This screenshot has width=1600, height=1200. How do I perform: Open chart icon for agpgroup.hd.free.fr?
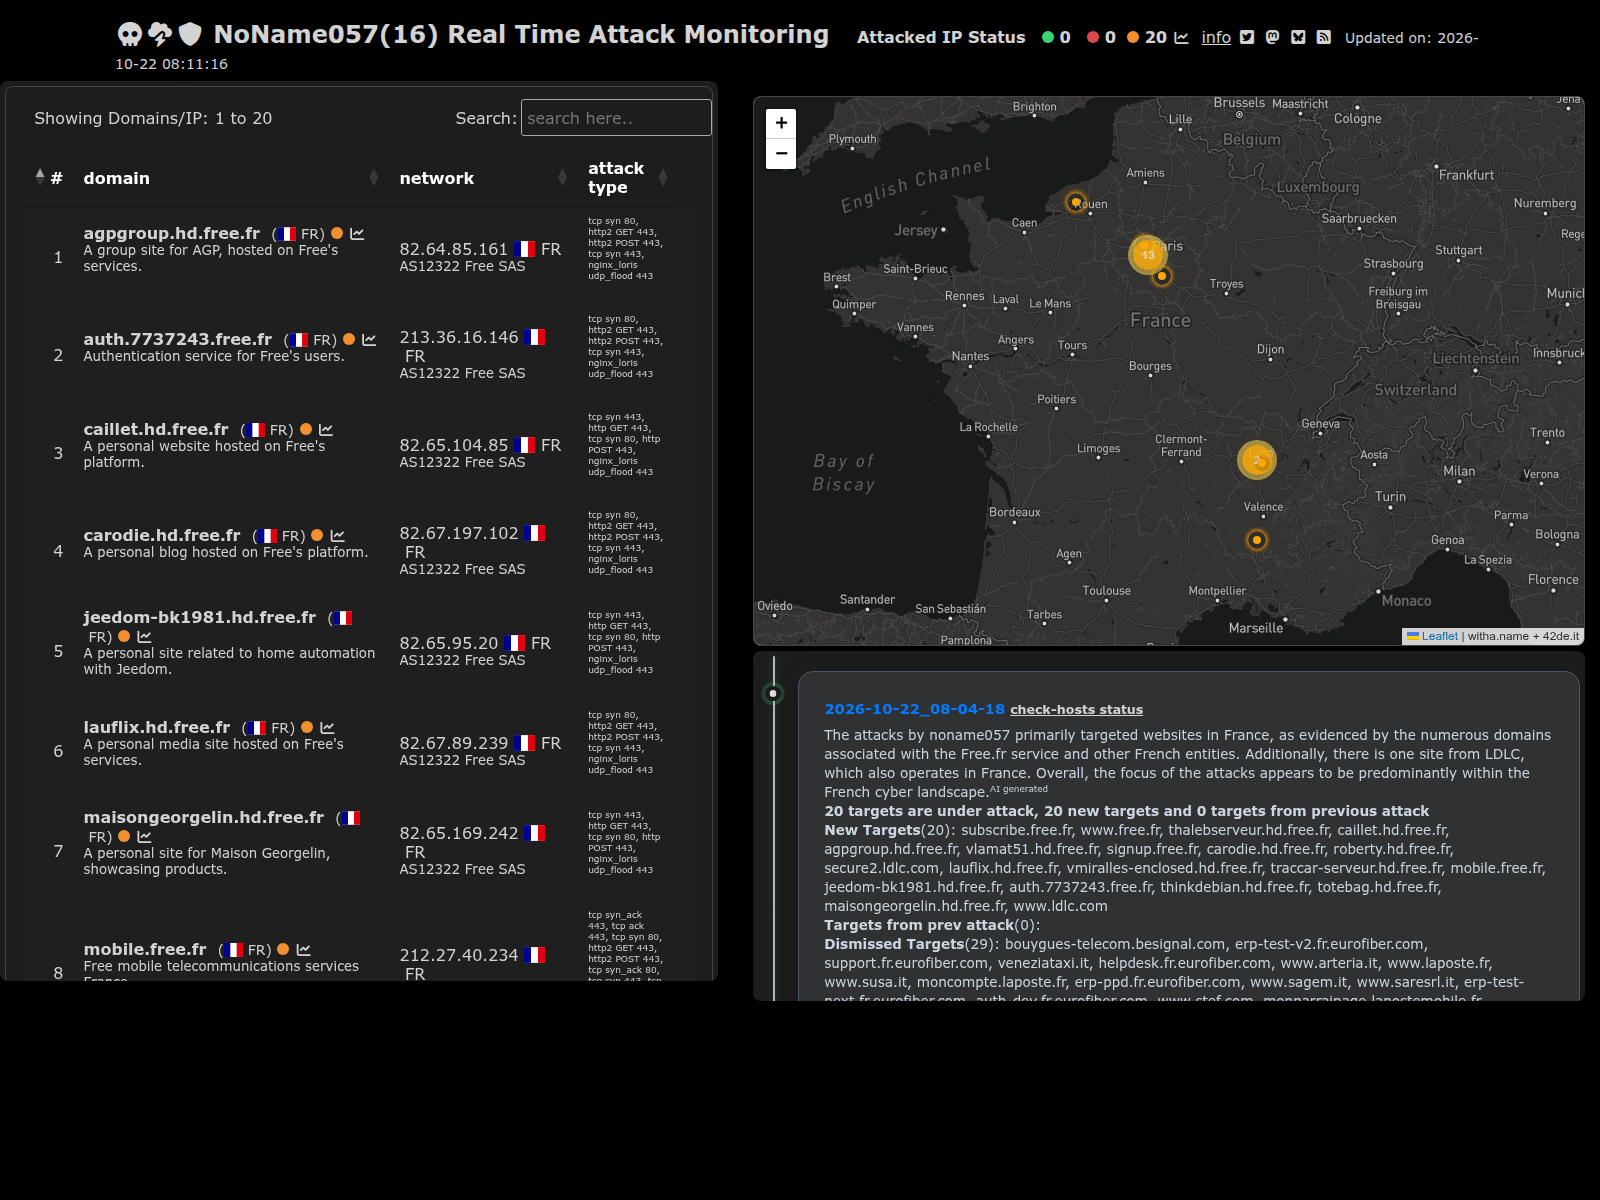(x=357, y=233)
